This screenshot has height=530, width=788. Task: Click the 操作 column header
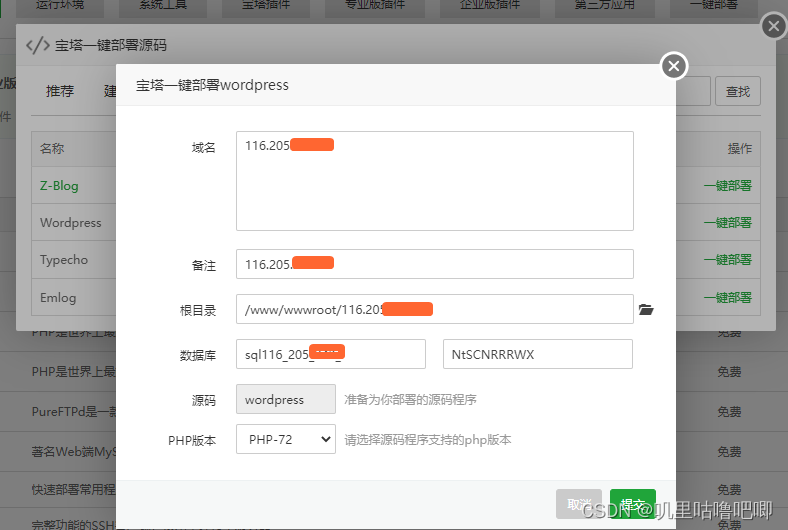(740, 148)
